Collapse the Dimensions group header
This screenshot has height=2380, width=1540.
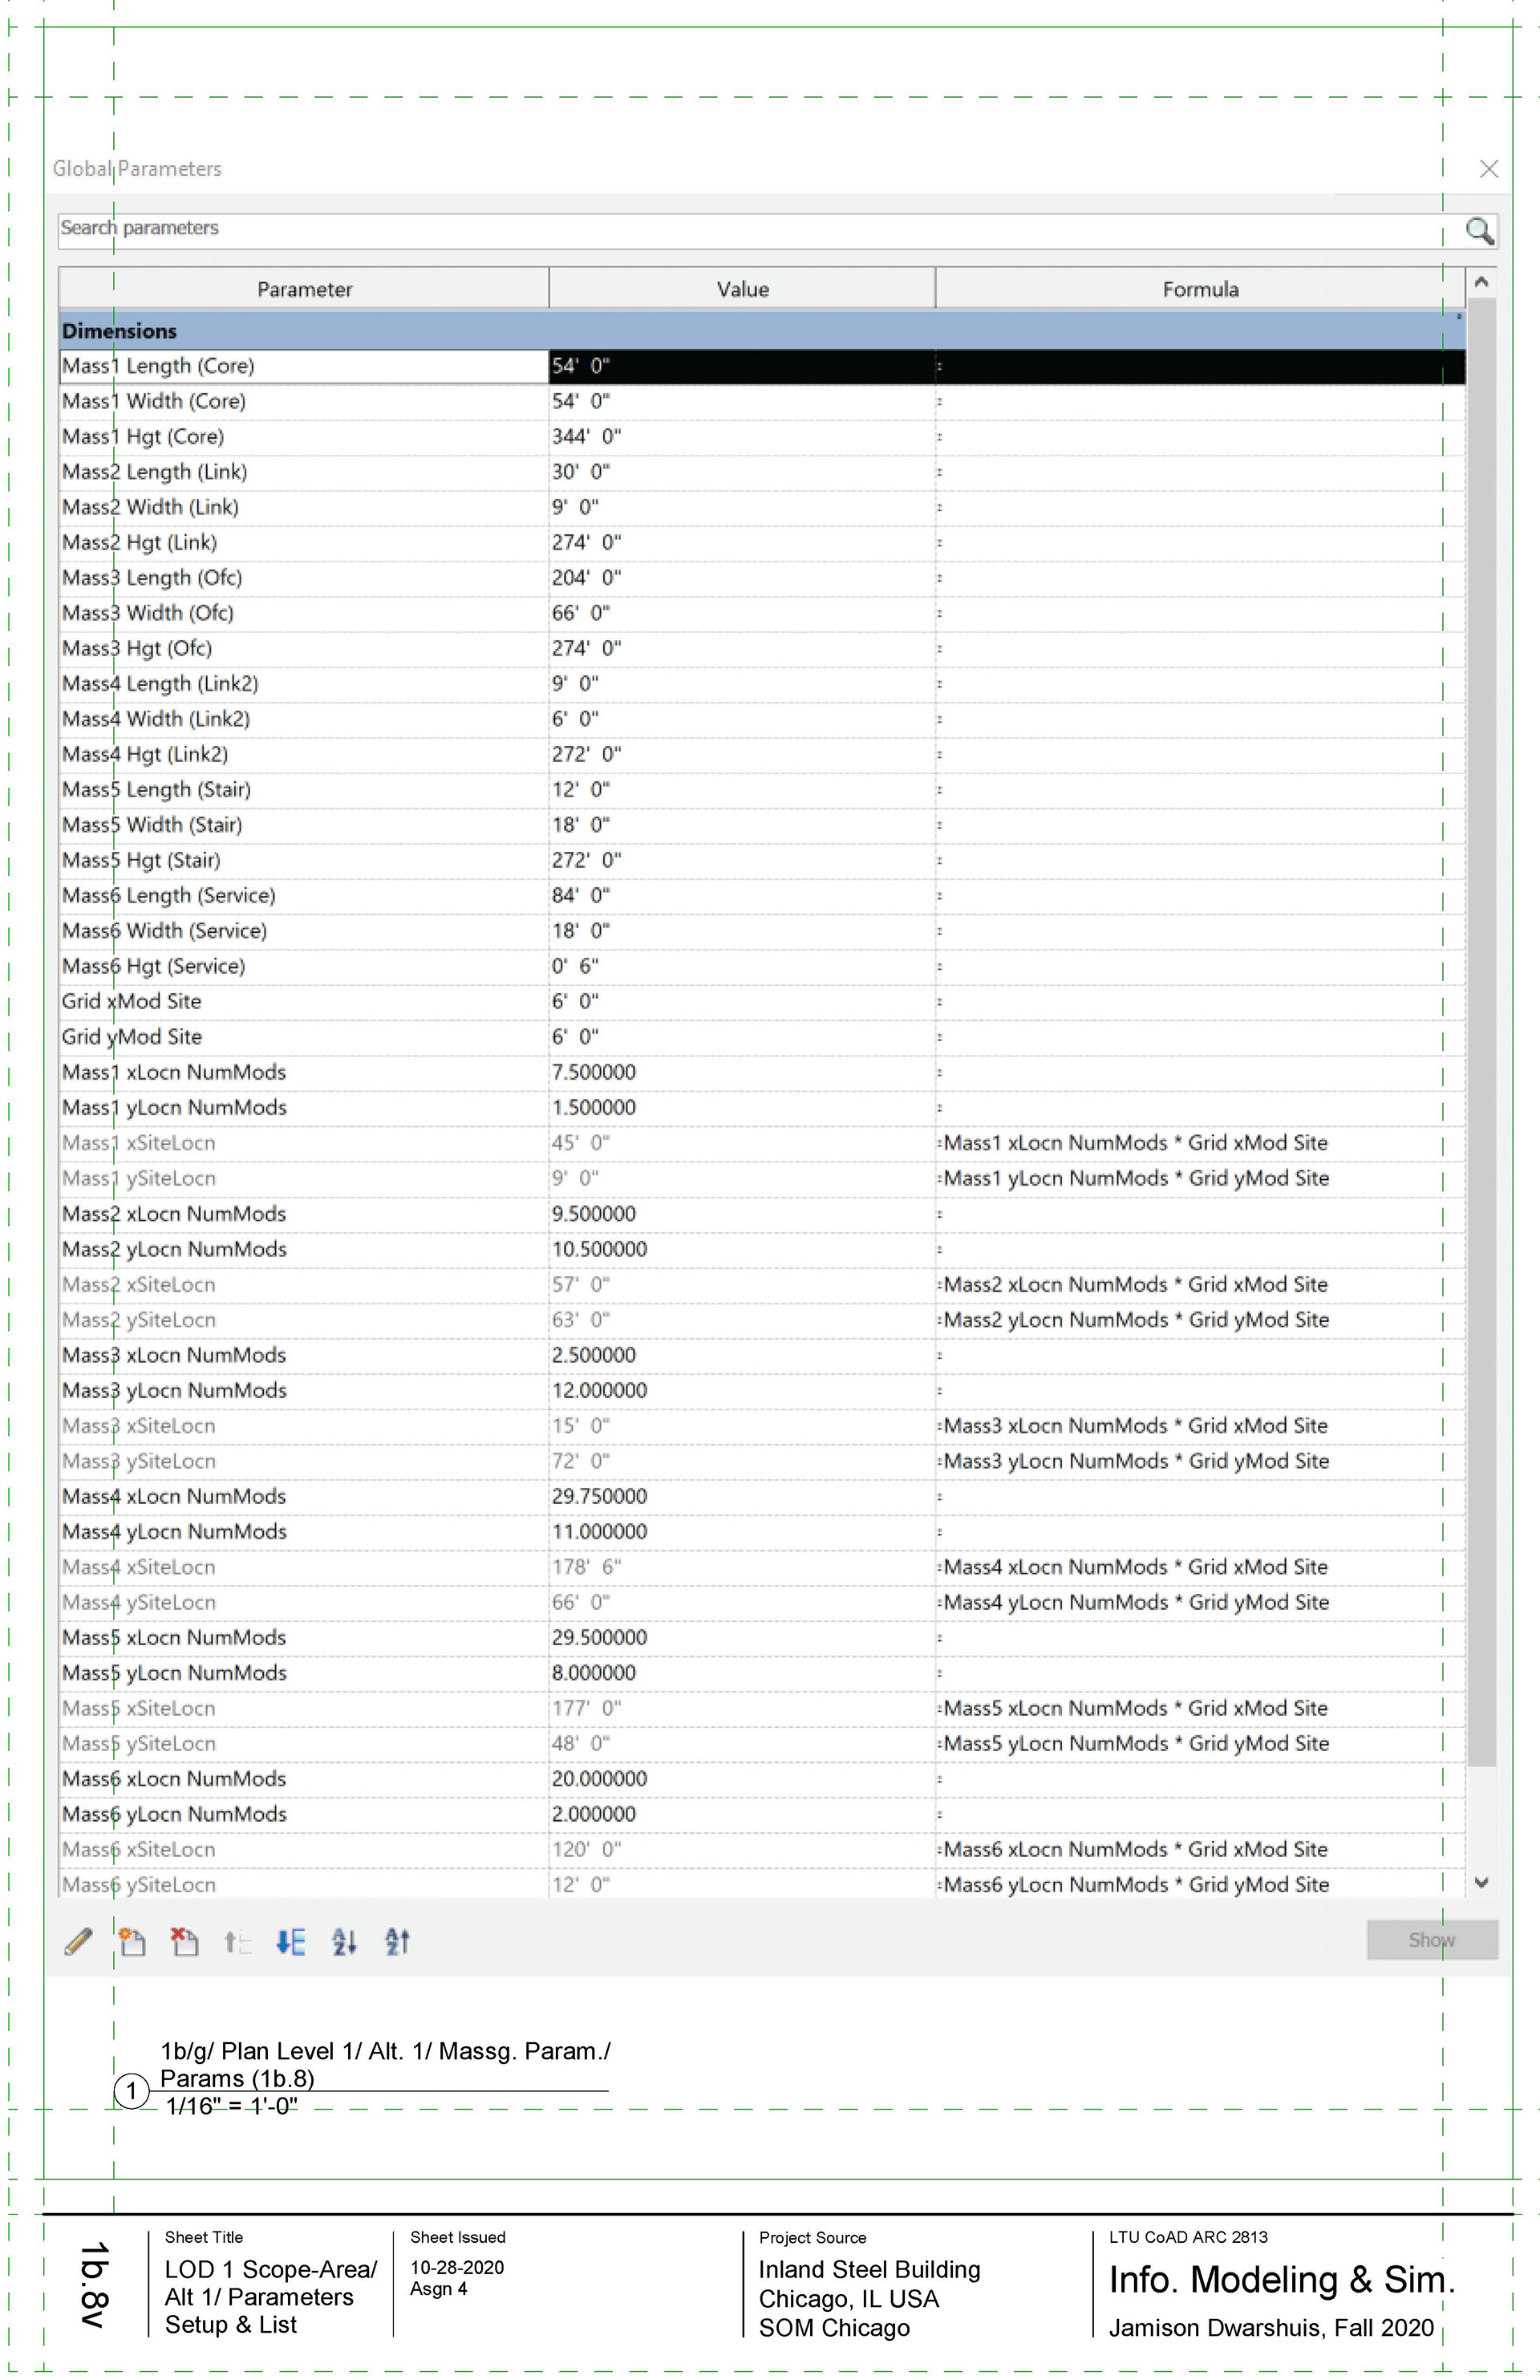pos(119,331)
